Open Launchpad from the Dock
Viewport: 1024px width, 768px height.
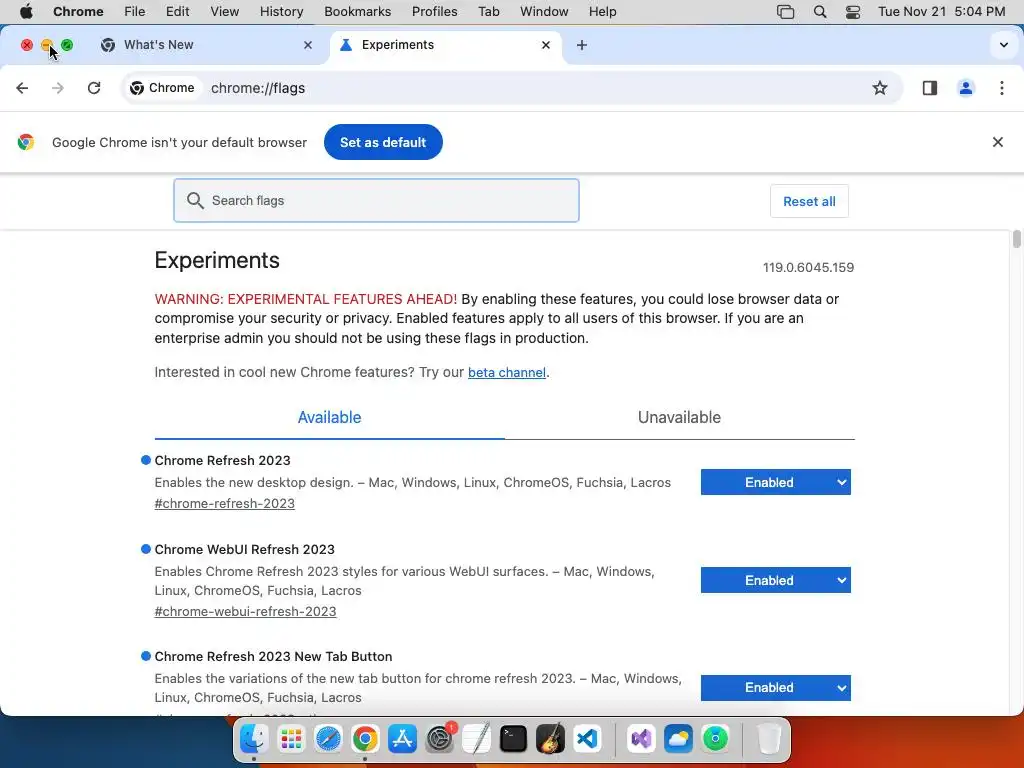pyautogui.click(x=291, y=739)
